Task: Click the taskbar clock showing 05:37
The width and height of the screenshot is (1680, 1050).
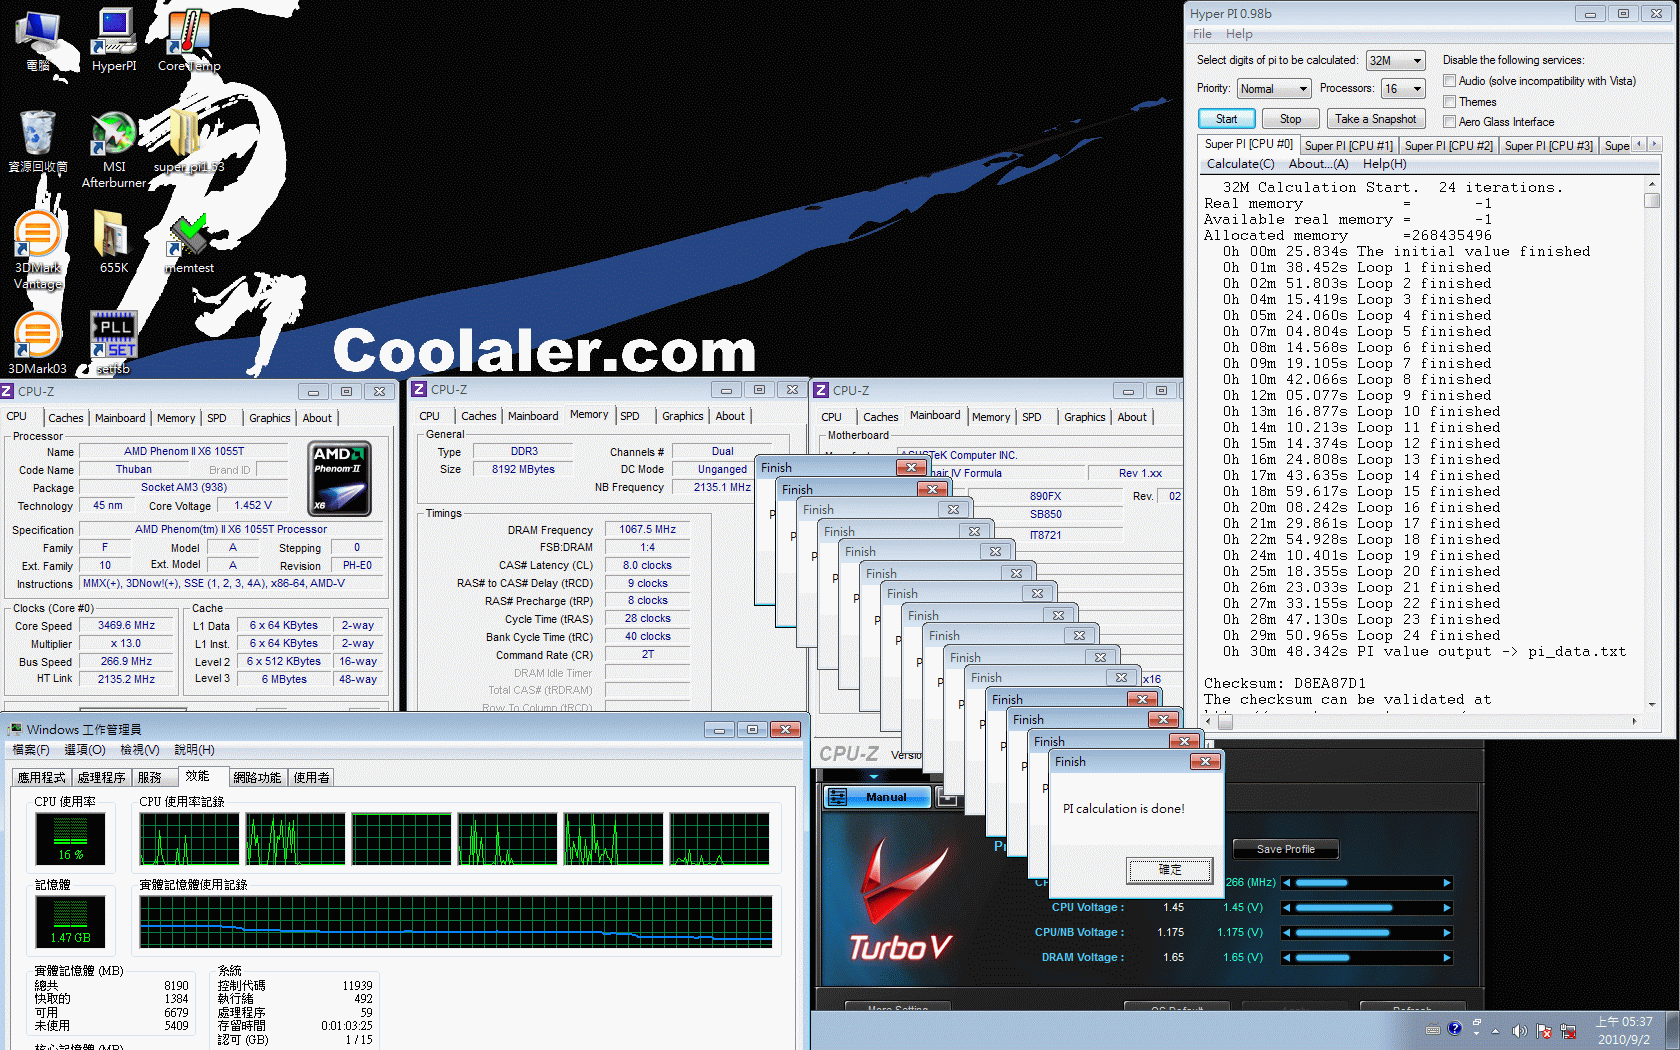Action: (x=1624, y=1030)
